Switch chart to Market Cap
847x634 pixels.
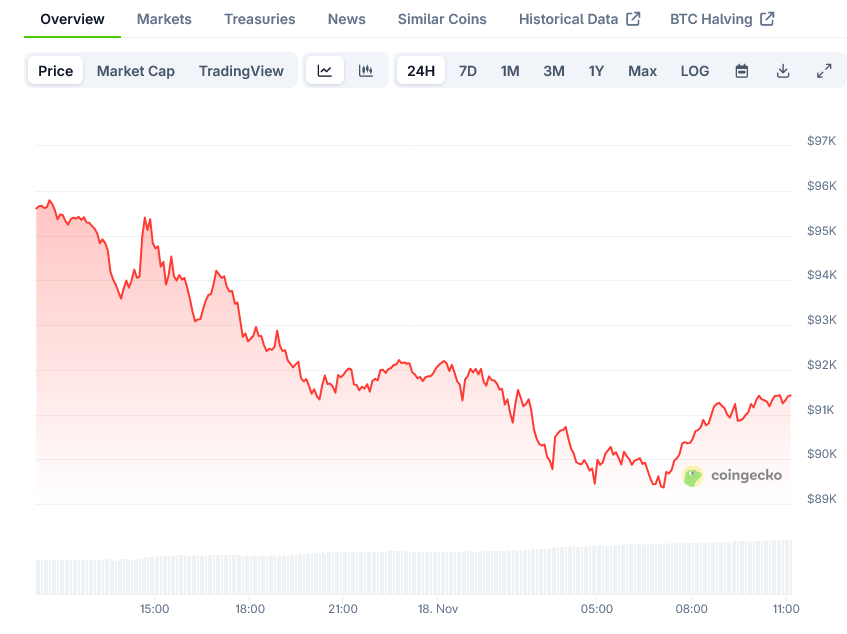click(135, 71)
